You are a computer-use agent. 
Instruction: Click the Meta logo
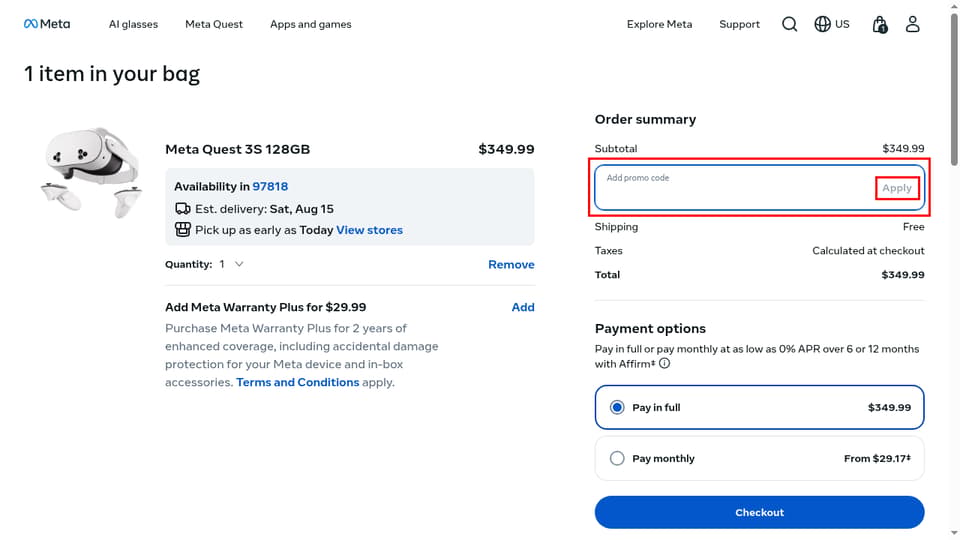[x=47, y=24]
